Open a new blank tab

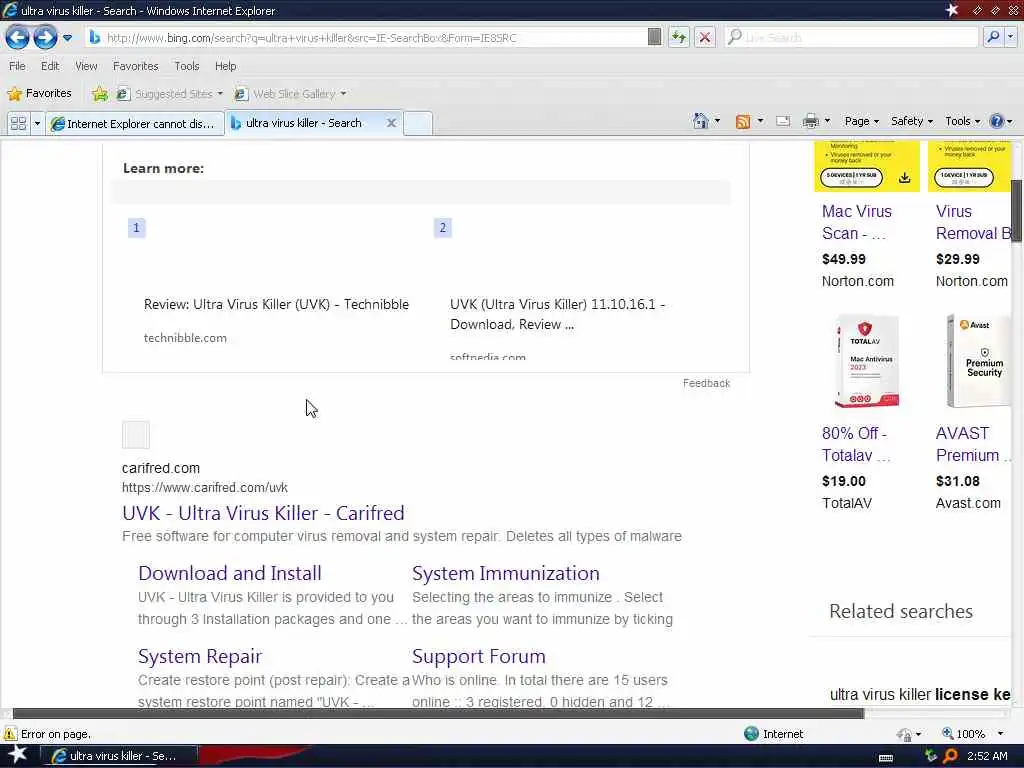click(418, 123)
